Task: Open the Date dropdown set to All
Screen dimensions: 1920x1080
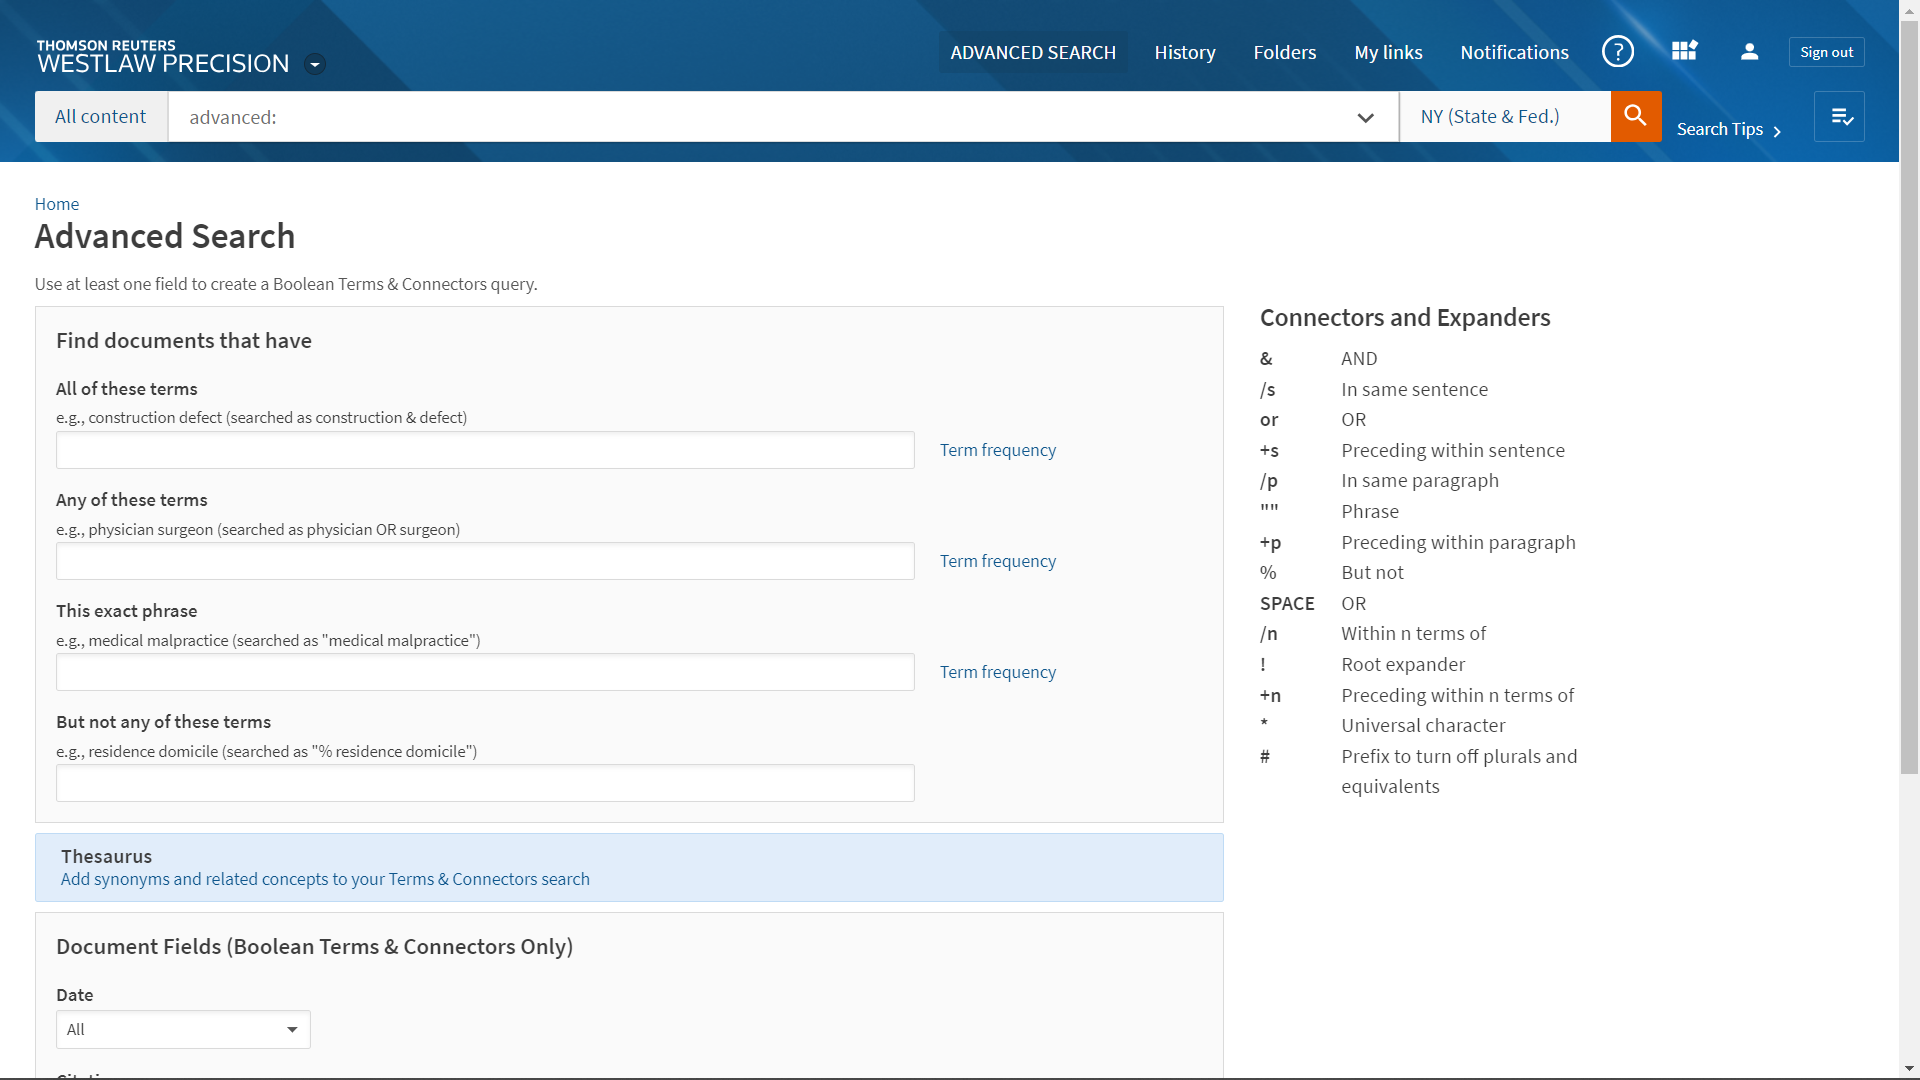Action: (183, 1029)
